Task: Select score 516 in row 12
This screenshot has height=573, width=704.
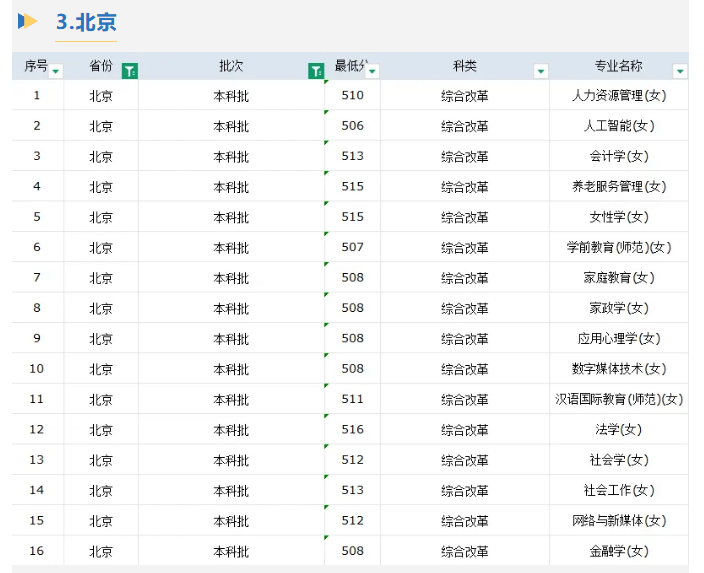Action: tap(352, 429)
